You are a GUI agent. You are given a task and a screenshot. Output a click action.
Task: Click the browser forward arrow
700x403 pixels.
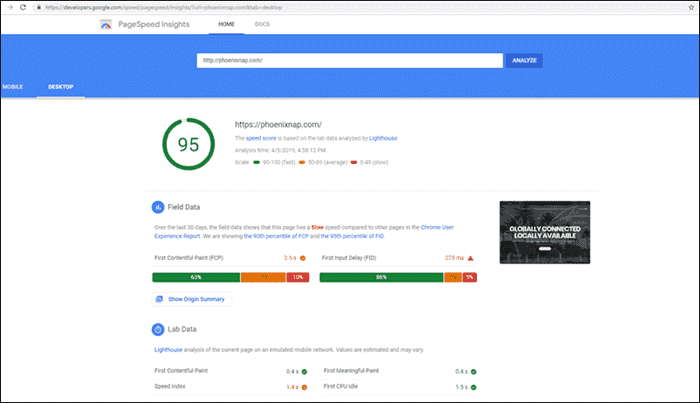(x=10, y=7)
